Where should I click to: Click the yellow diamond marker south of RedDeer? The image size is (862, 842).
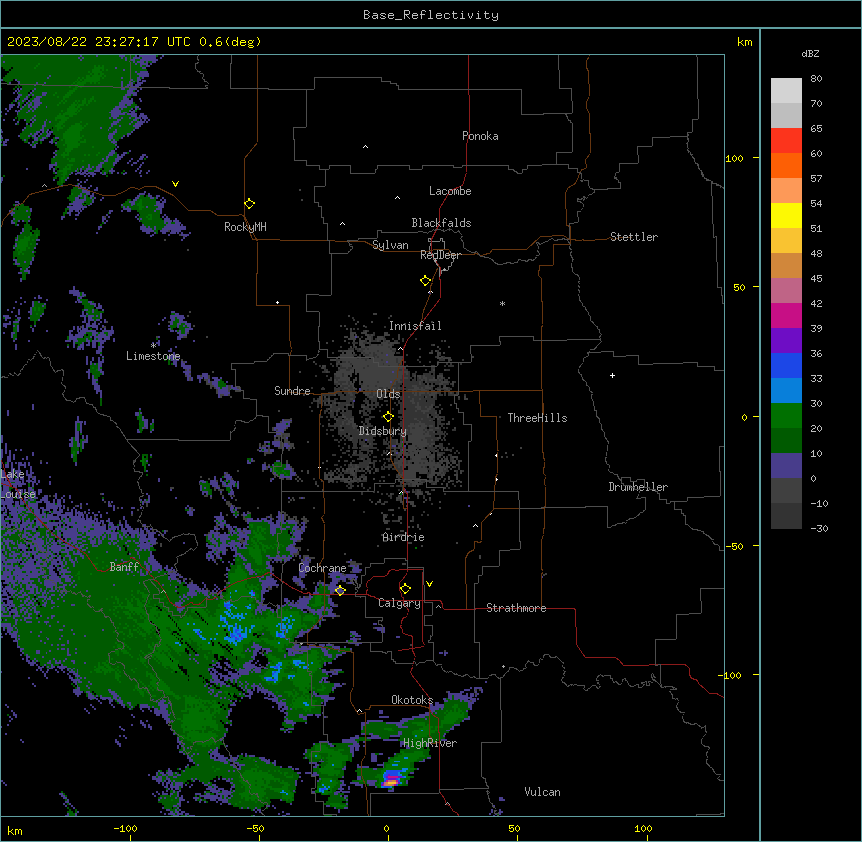pos(425,281)
